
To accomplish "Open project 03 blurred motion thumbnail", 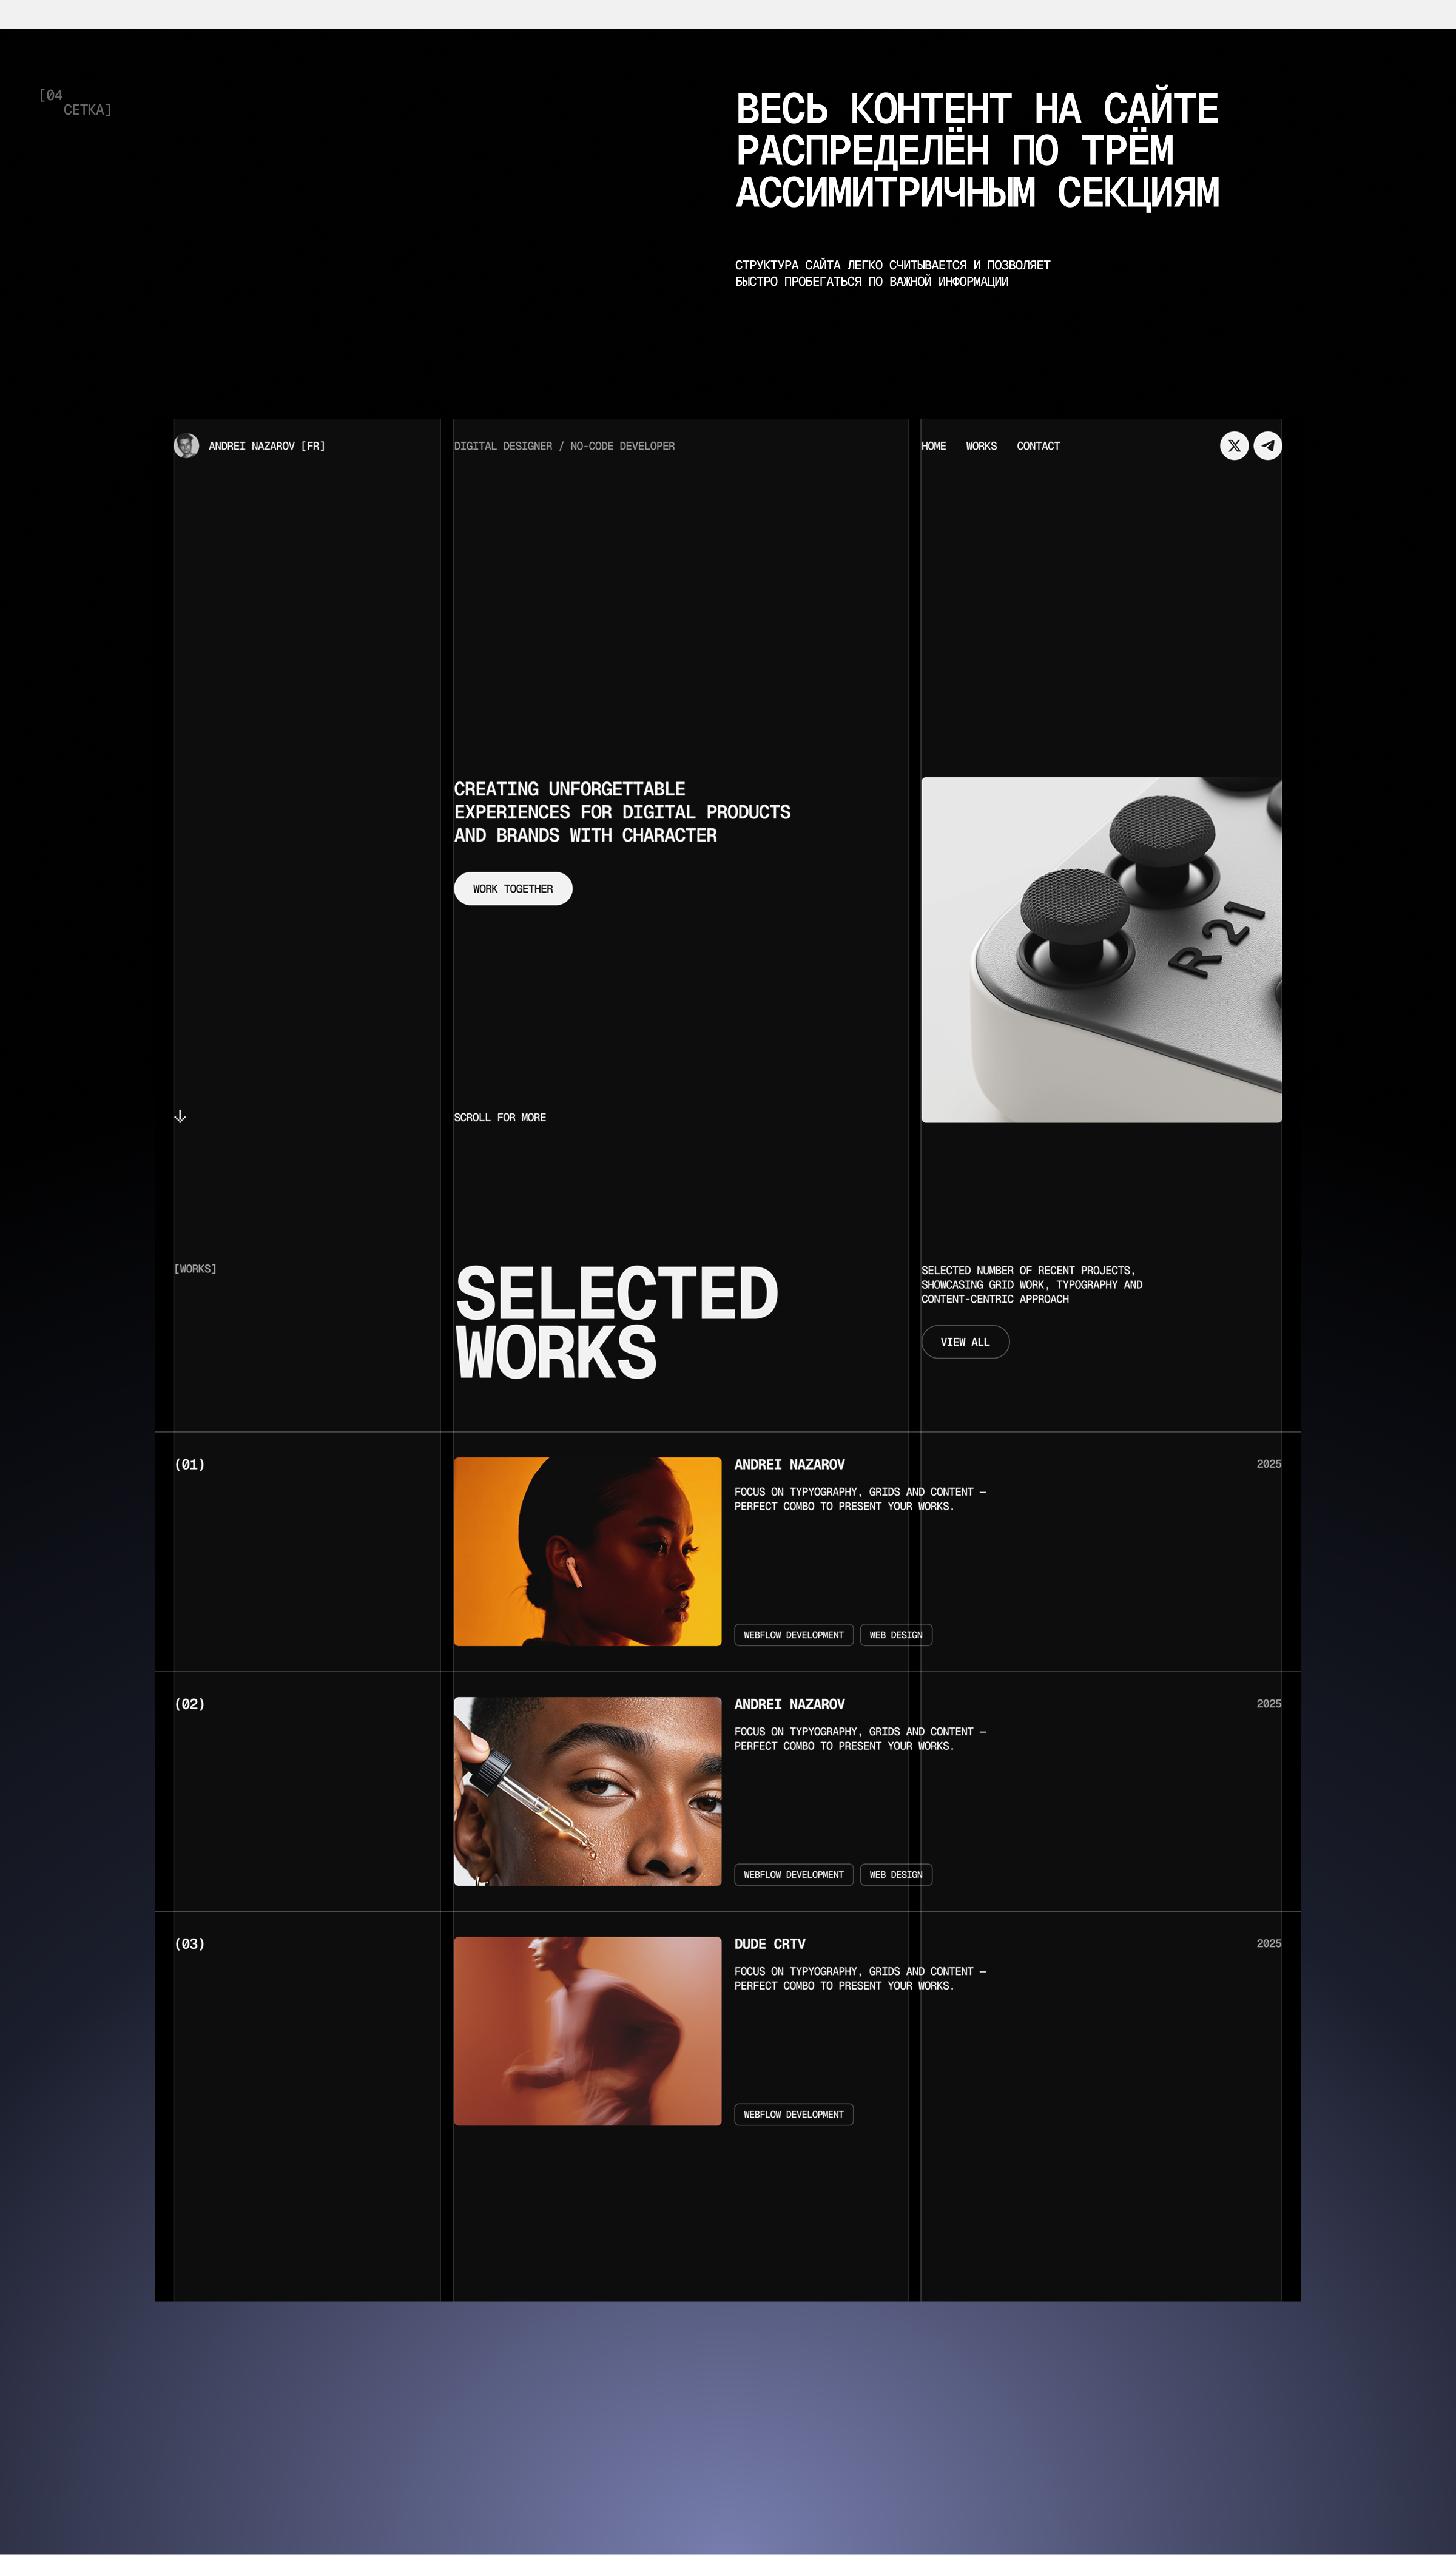I will [587, 2031].
